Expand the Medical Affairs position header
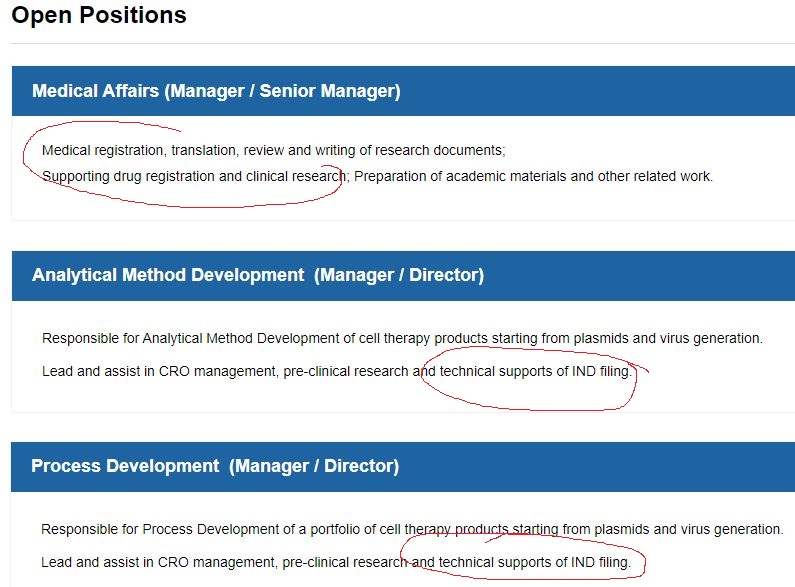The image size is (795, 587). point(216,91)
